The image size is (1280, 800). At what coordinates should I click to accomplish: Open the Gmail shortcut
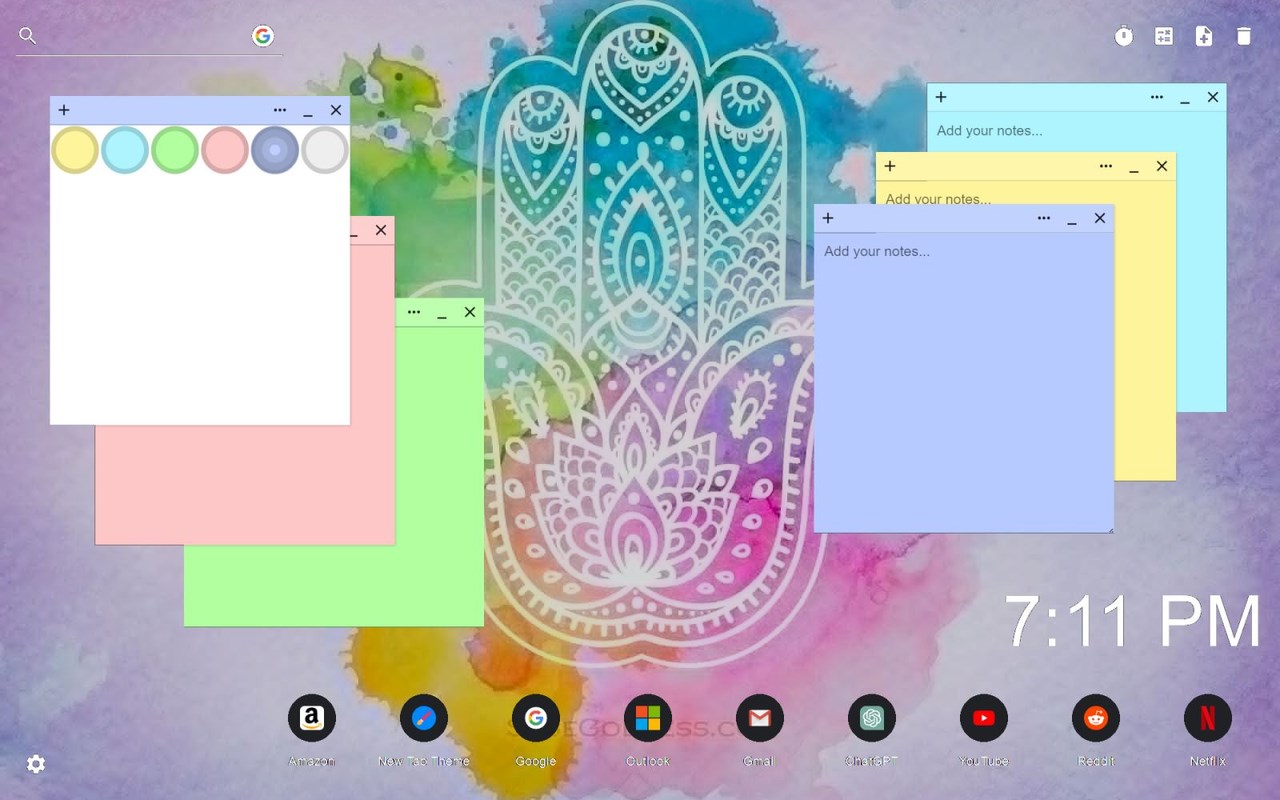point(760,718)
